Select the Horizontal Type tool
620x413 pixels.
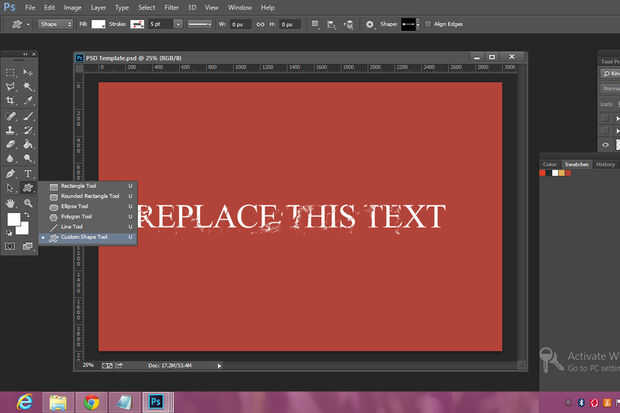pos(28,173)
